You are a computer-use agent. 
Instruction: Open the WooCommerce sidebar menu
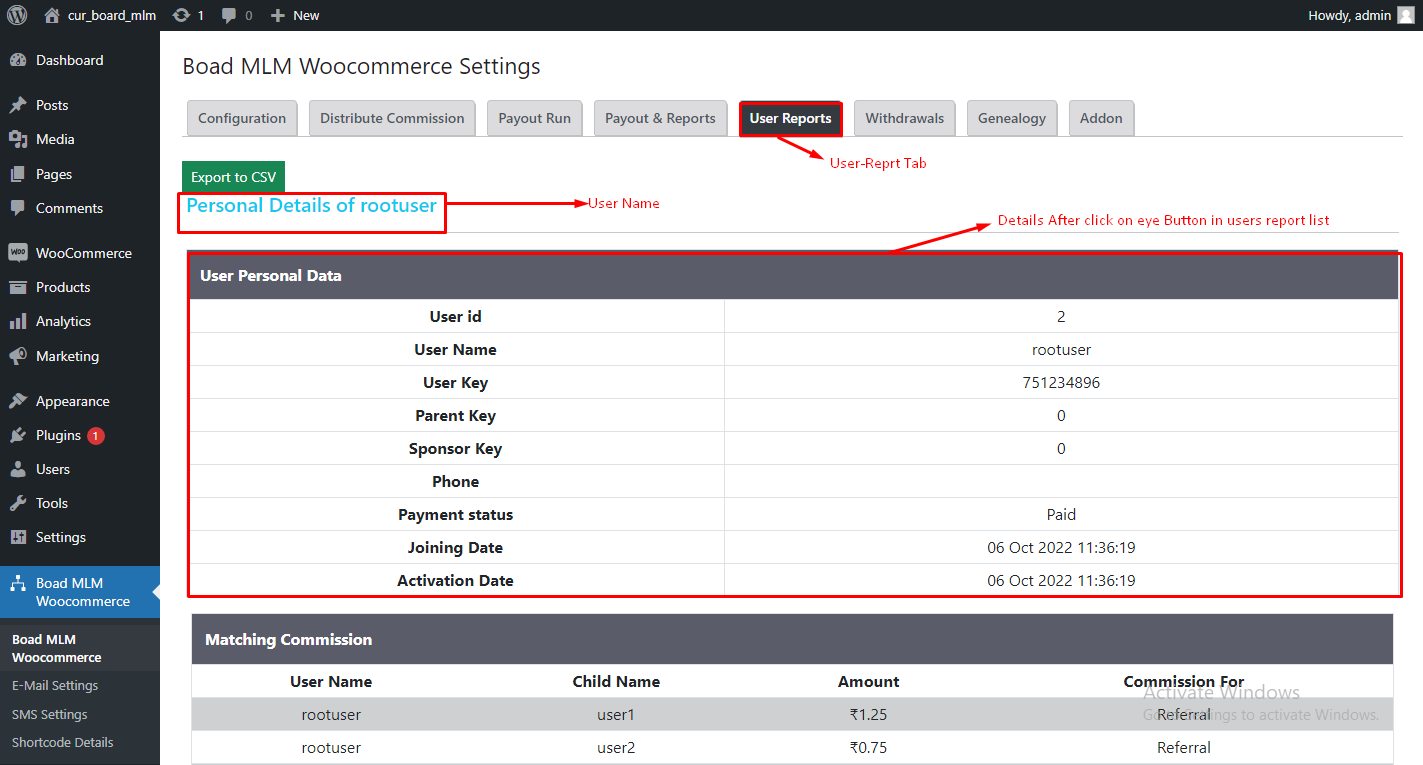(83, 253)
